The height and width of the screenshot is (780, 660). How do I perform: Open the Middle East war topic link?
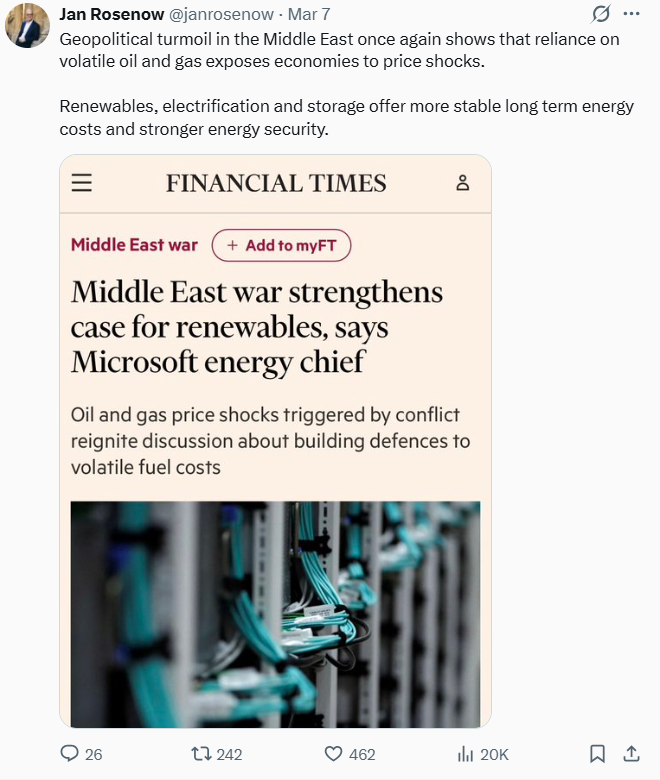(x=134, y=245)
